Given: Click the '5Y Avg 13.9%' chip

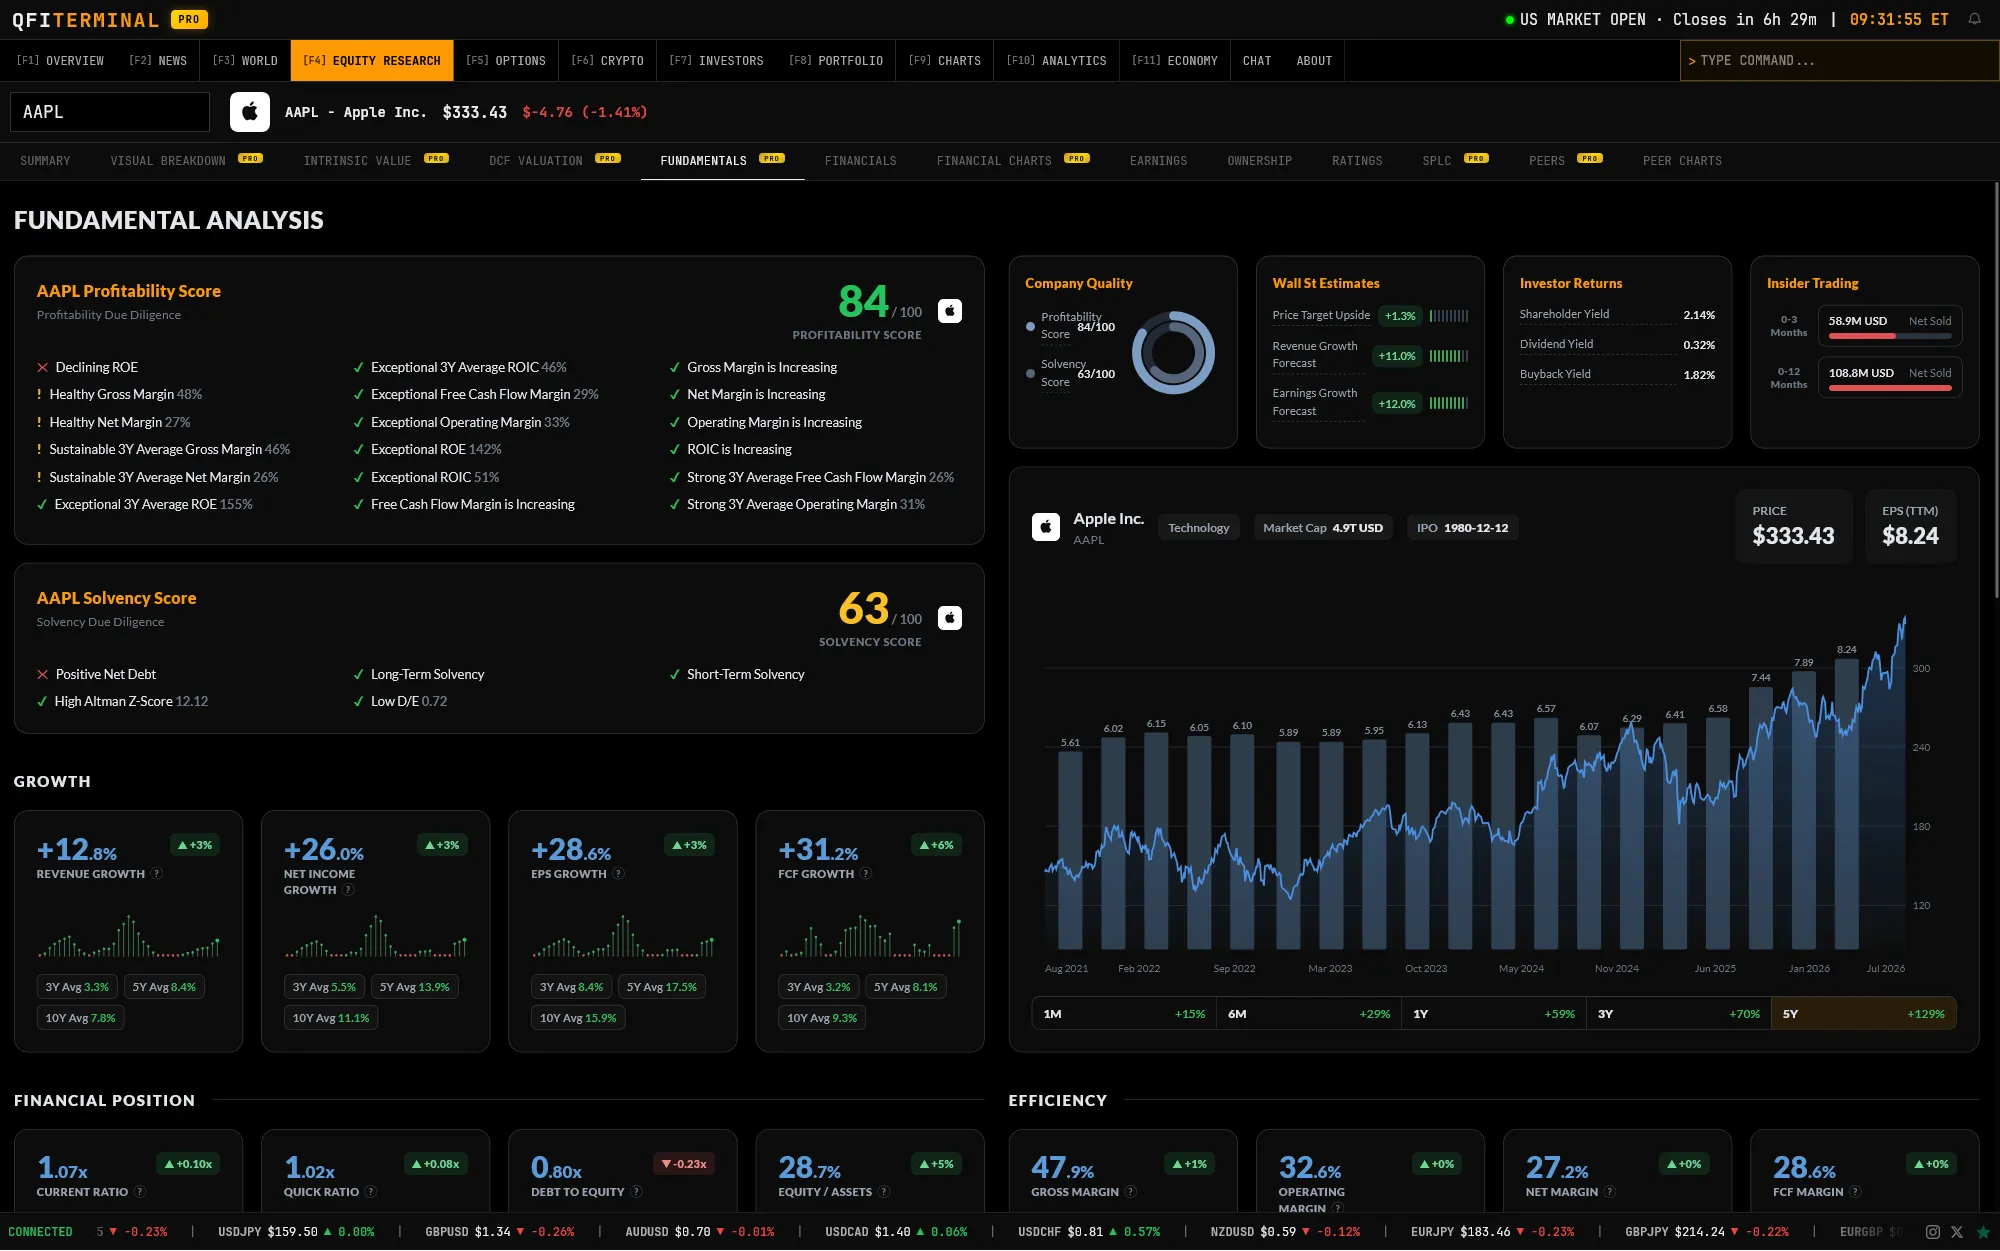Looking at the screenshot, I should click(x=415, y=987).
